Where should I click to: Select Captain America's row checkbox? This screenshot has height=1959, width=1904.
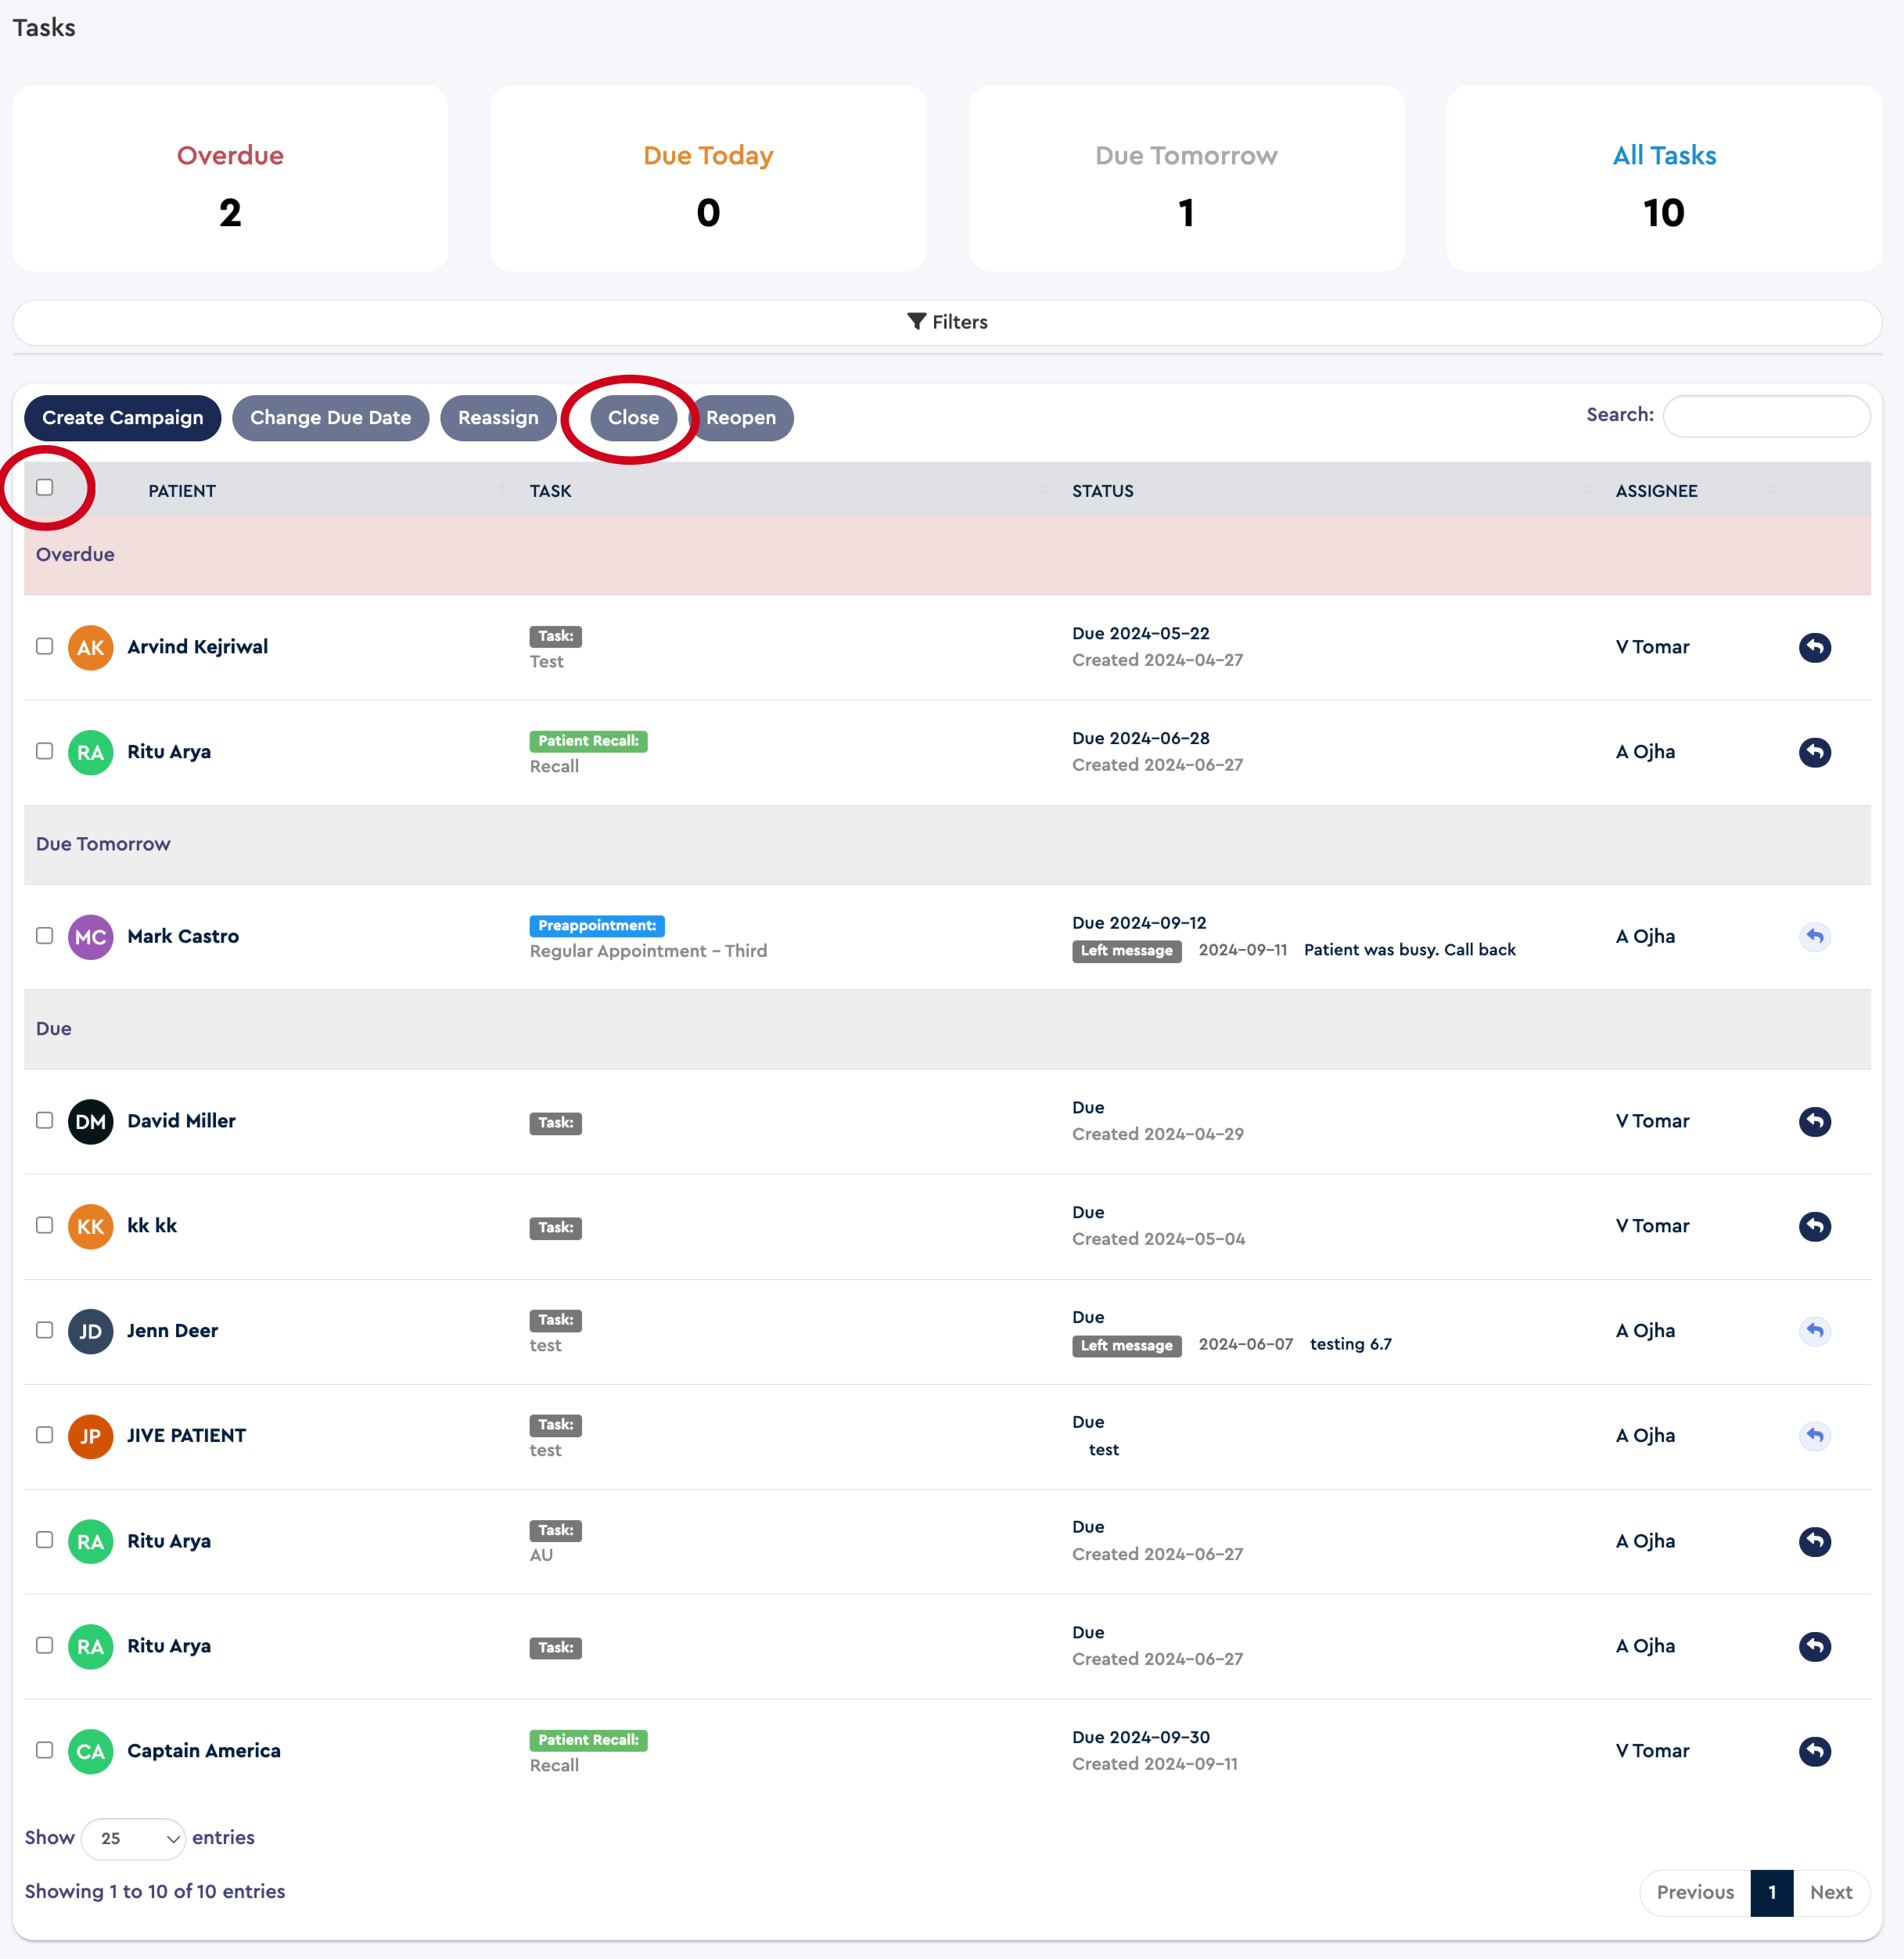tap(45, 1750)
